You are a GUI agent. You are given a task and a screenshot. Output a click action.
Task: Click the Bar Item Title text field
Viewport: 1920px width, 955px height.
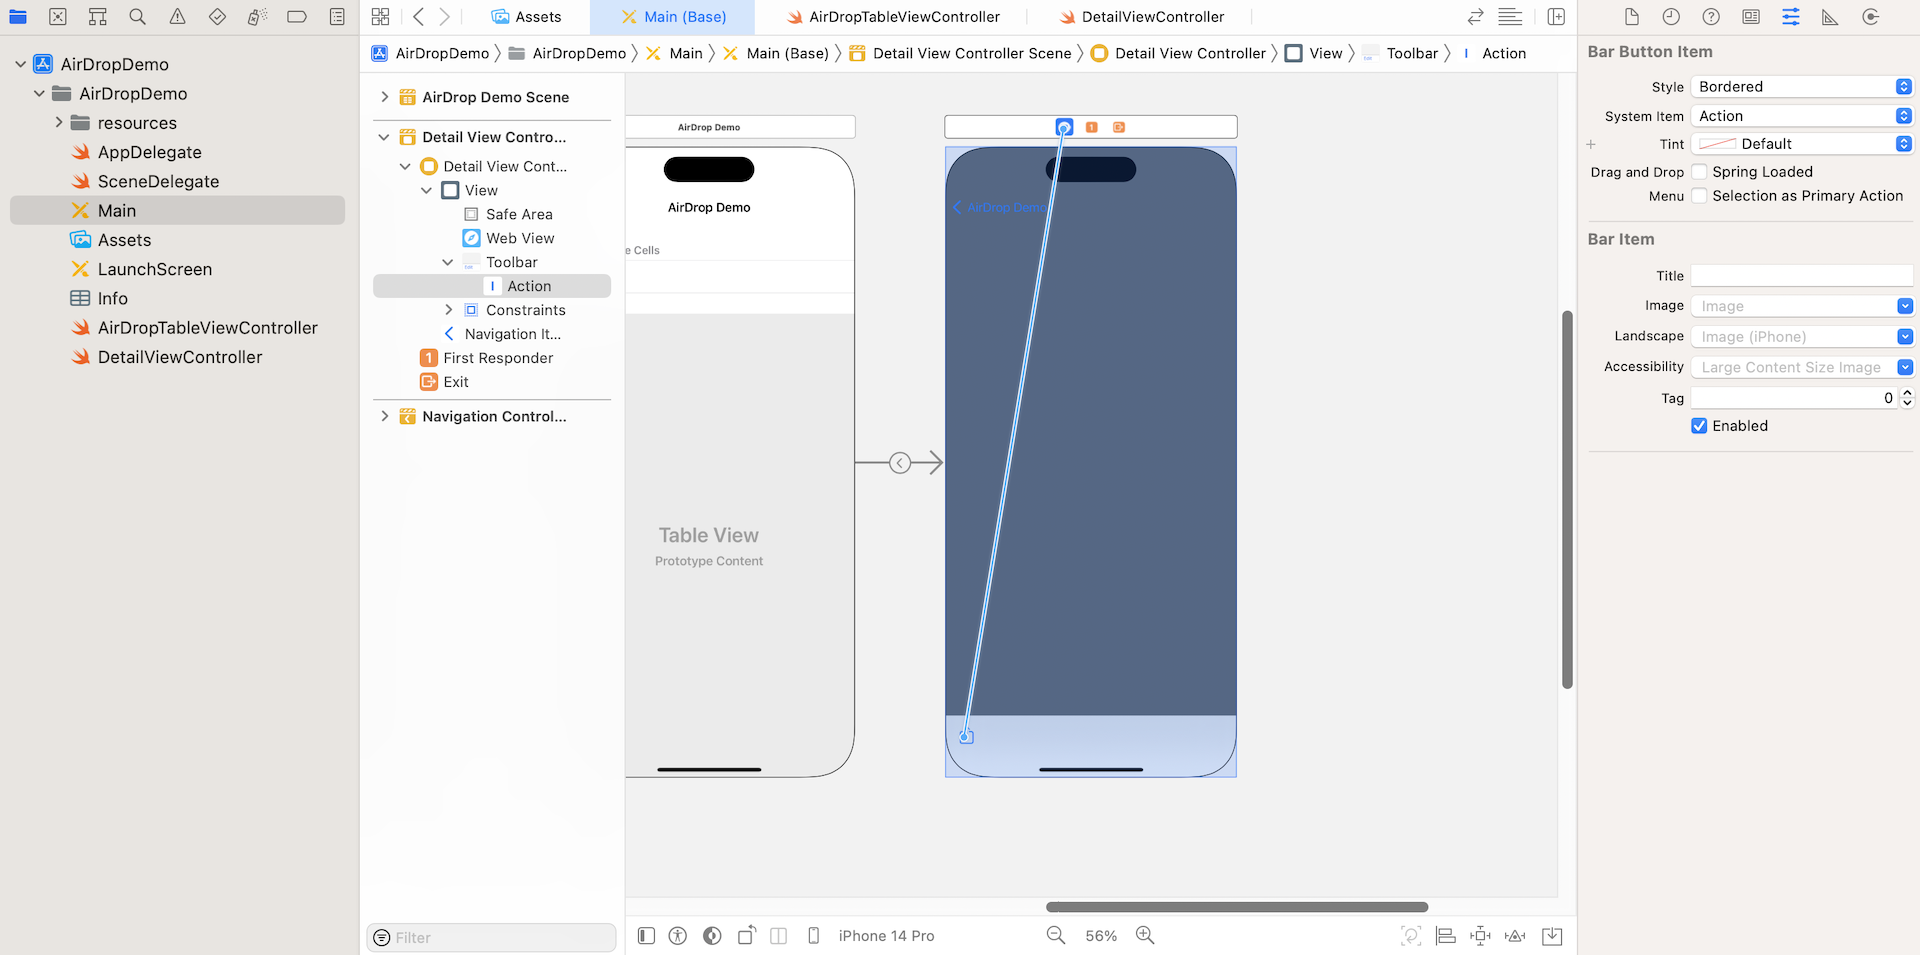pos(1801,276)
